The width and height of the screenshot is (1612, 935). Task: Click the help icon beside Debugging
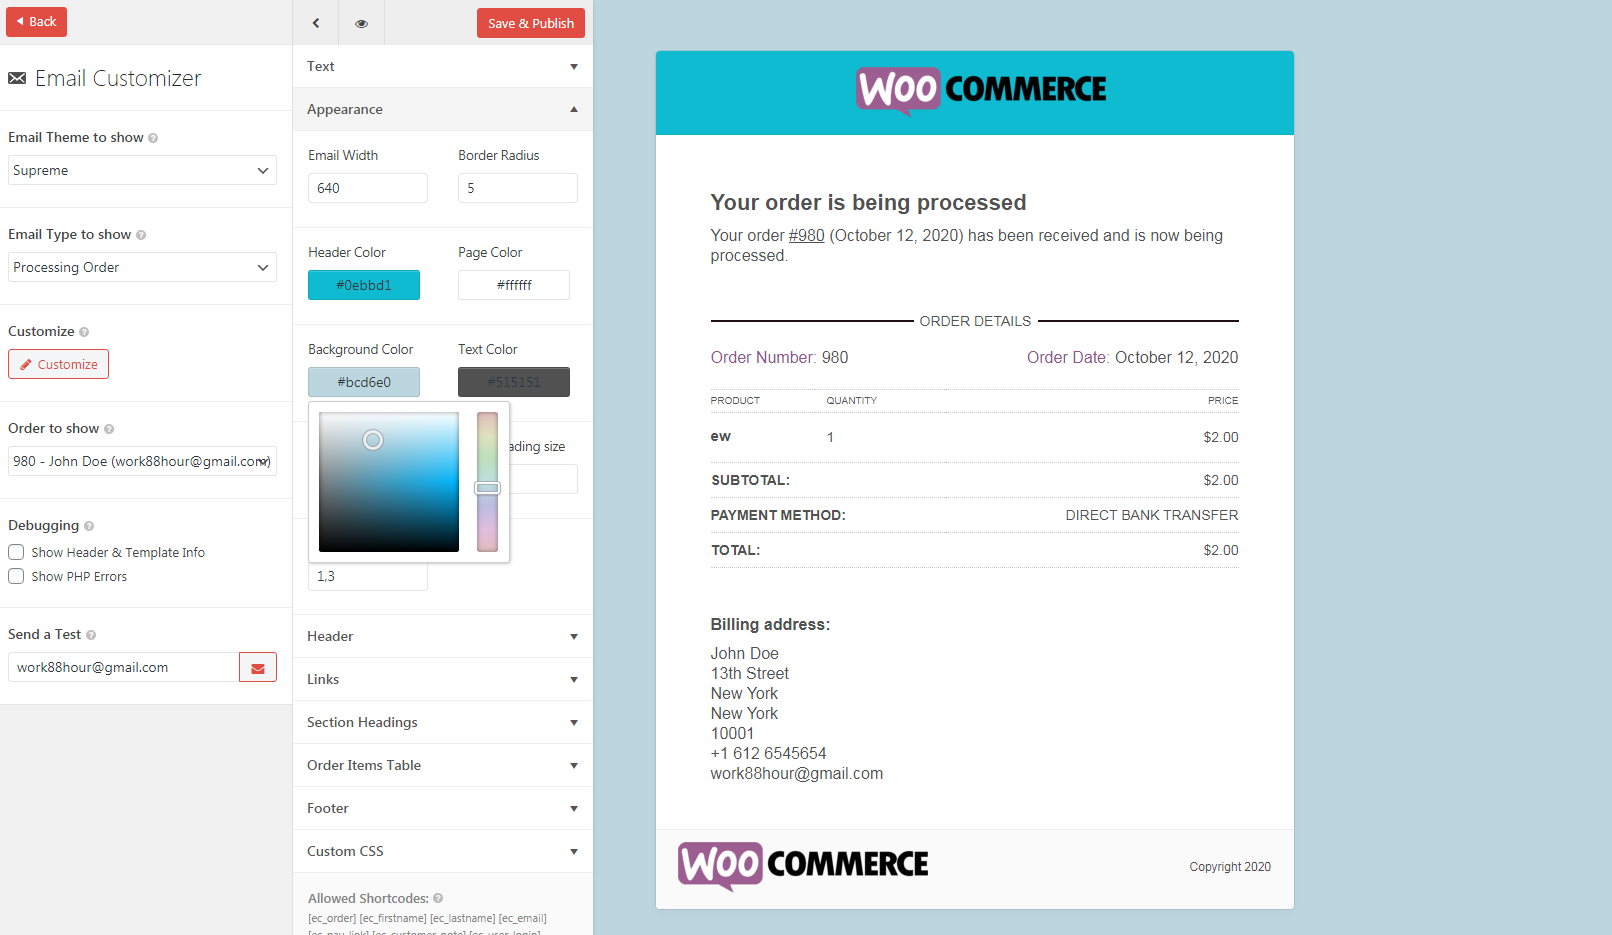89,526
